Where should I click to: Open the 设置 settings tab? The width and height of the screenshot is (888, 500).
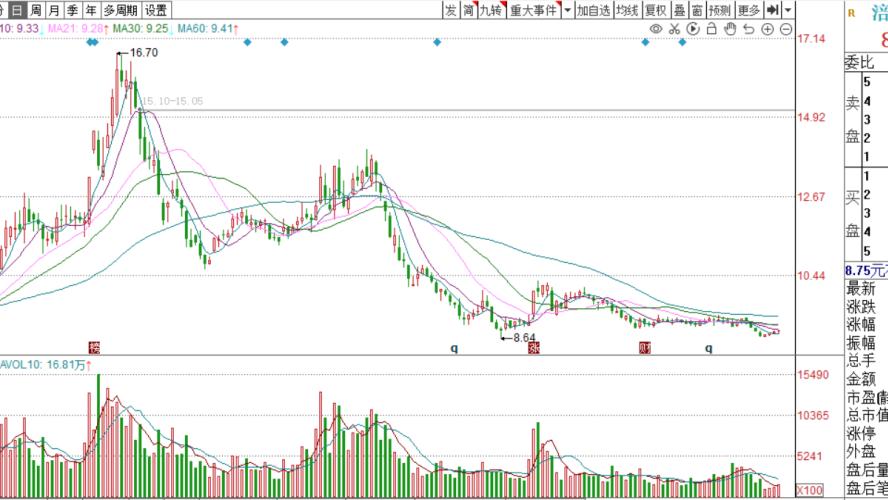point(156,10)
